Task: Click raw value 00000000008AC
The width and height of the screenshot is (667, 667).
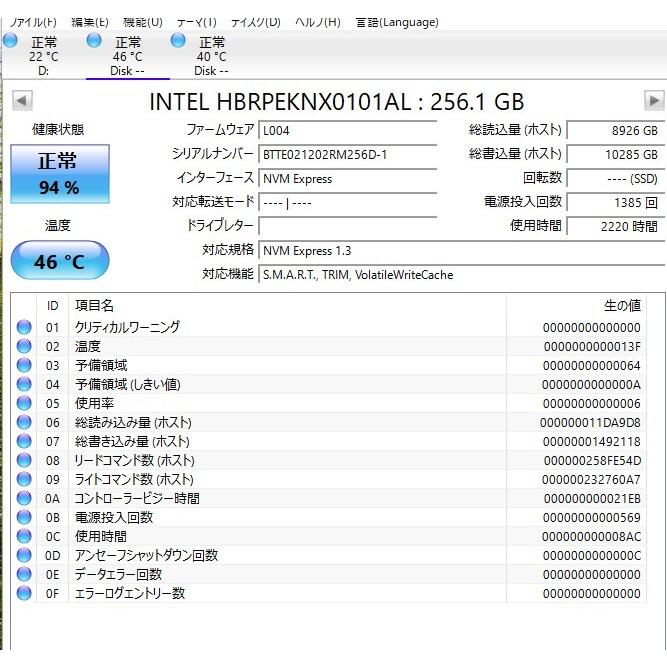Action: (x=591, y=537)
